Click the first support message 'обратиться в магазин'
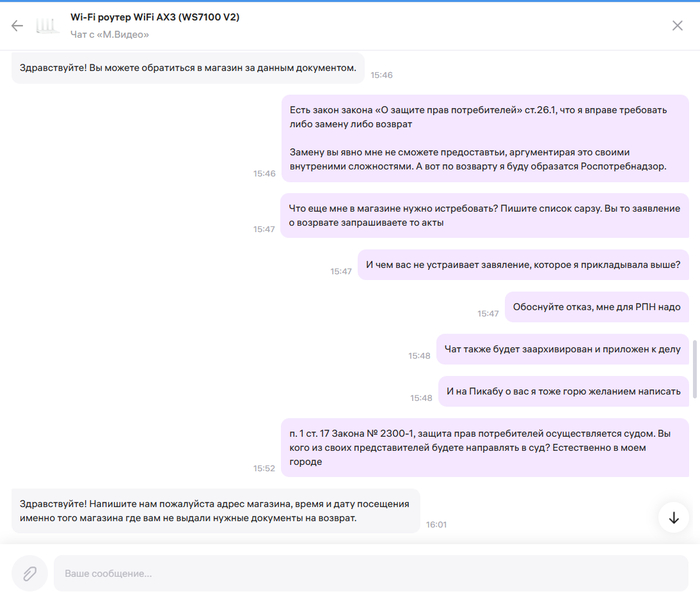Screen dimensions: 700x603 pos(187,68)
